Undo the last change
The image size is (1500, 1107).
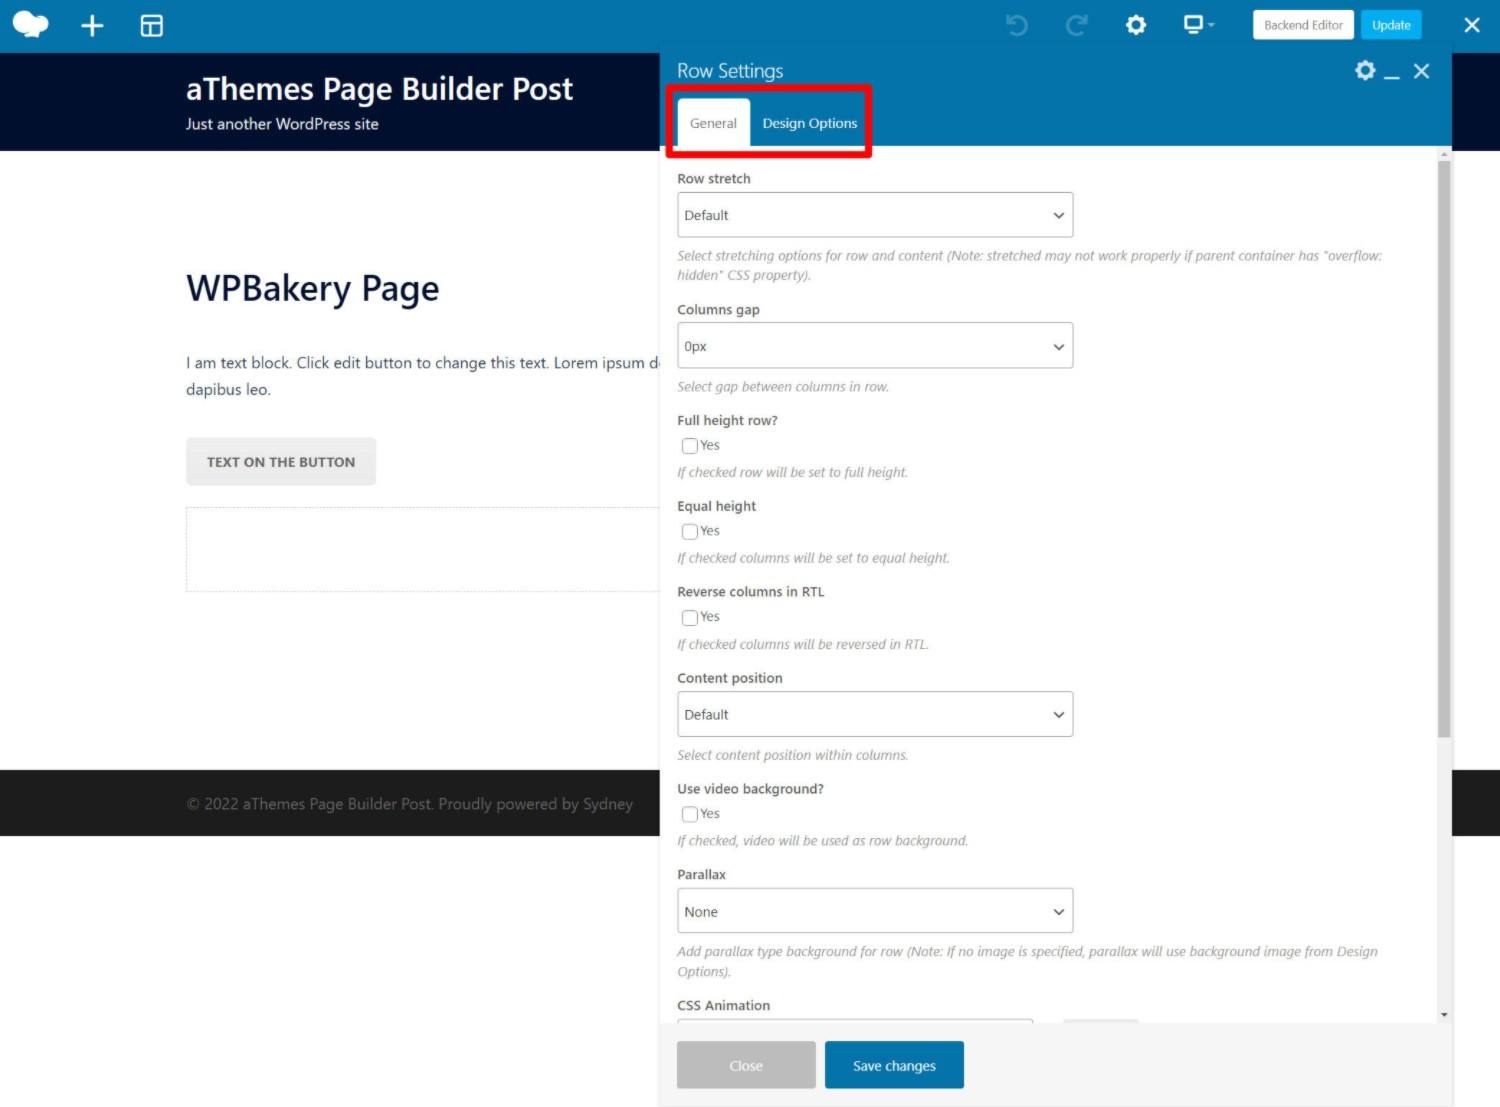click(1016, 25)
